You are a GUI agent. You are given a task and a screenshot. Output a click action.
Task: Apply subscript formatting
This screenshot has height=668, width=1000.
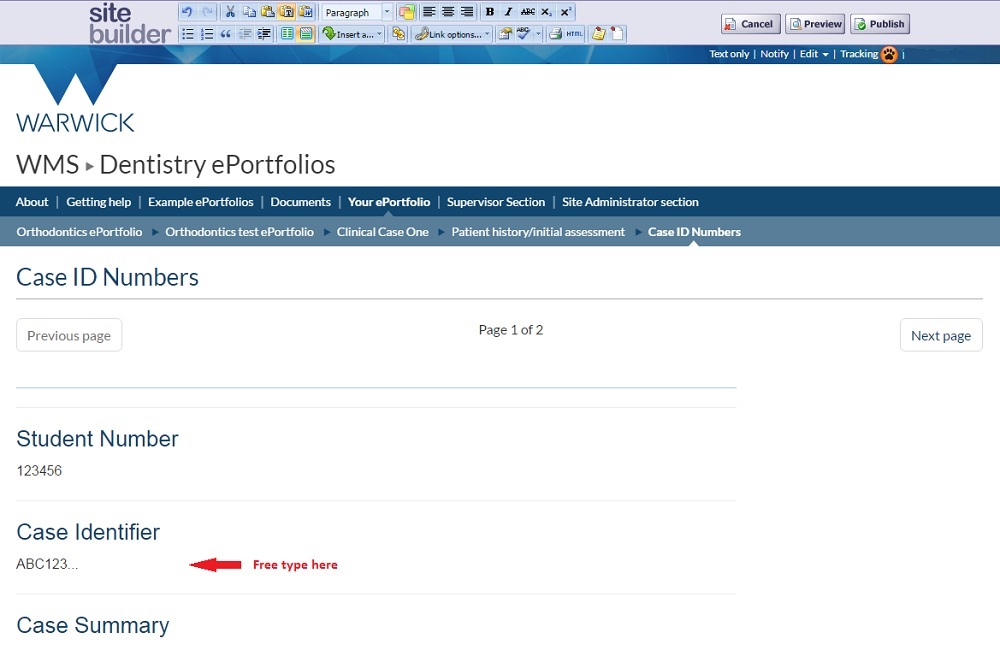pyautogui.click(x=546, y=12)
